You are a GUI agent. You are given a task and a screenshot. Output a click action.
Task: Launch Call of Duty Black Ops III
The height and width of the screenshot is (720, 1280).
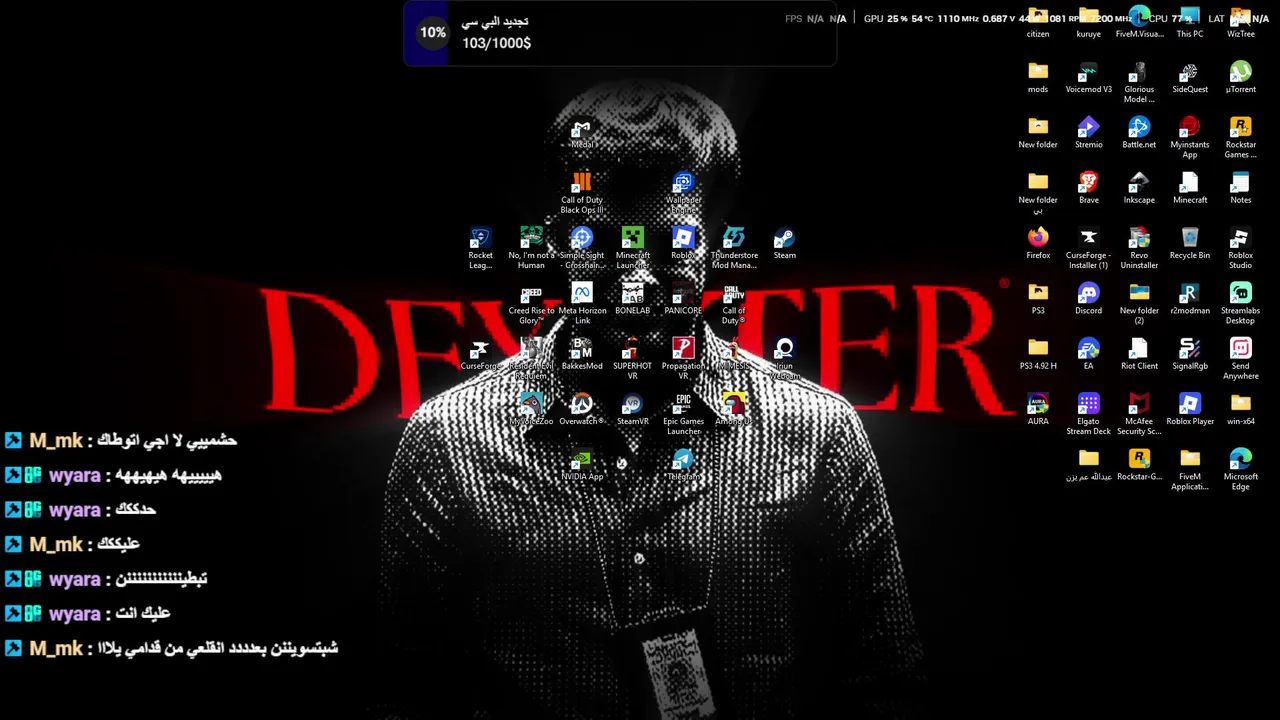pos(582,194)
